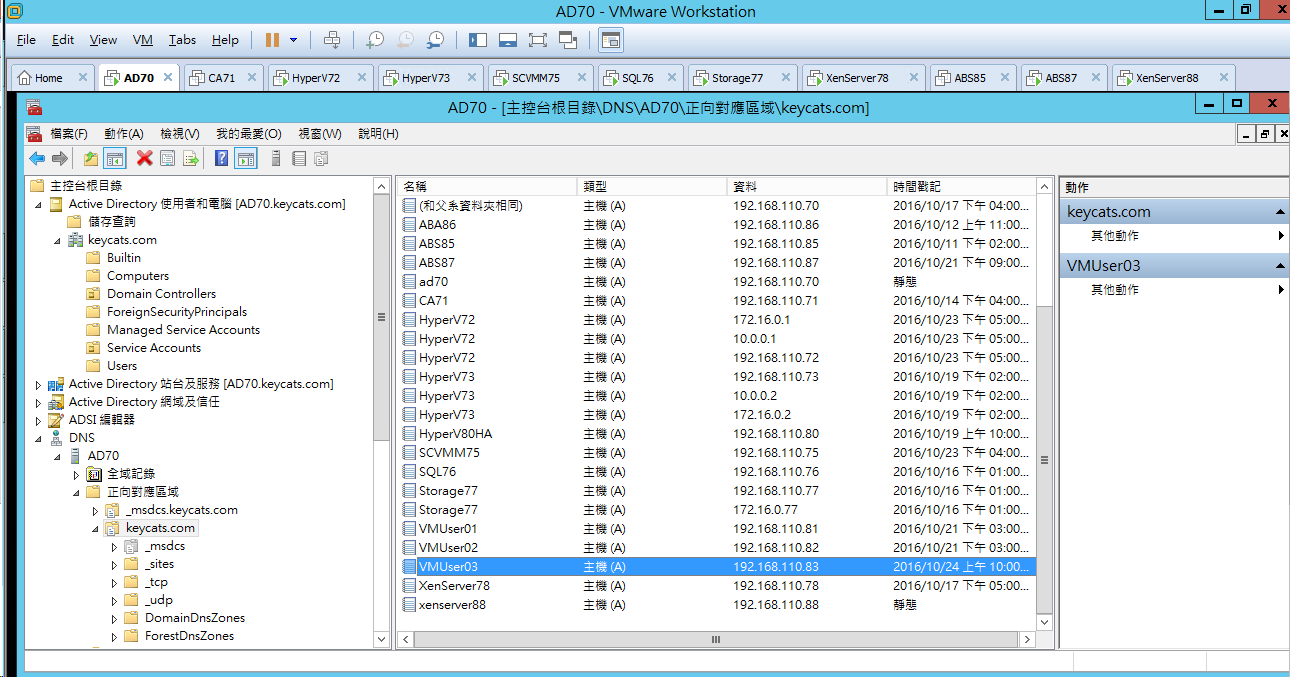Sort by the 時間戳記 column header

click(x=961, y=186)
